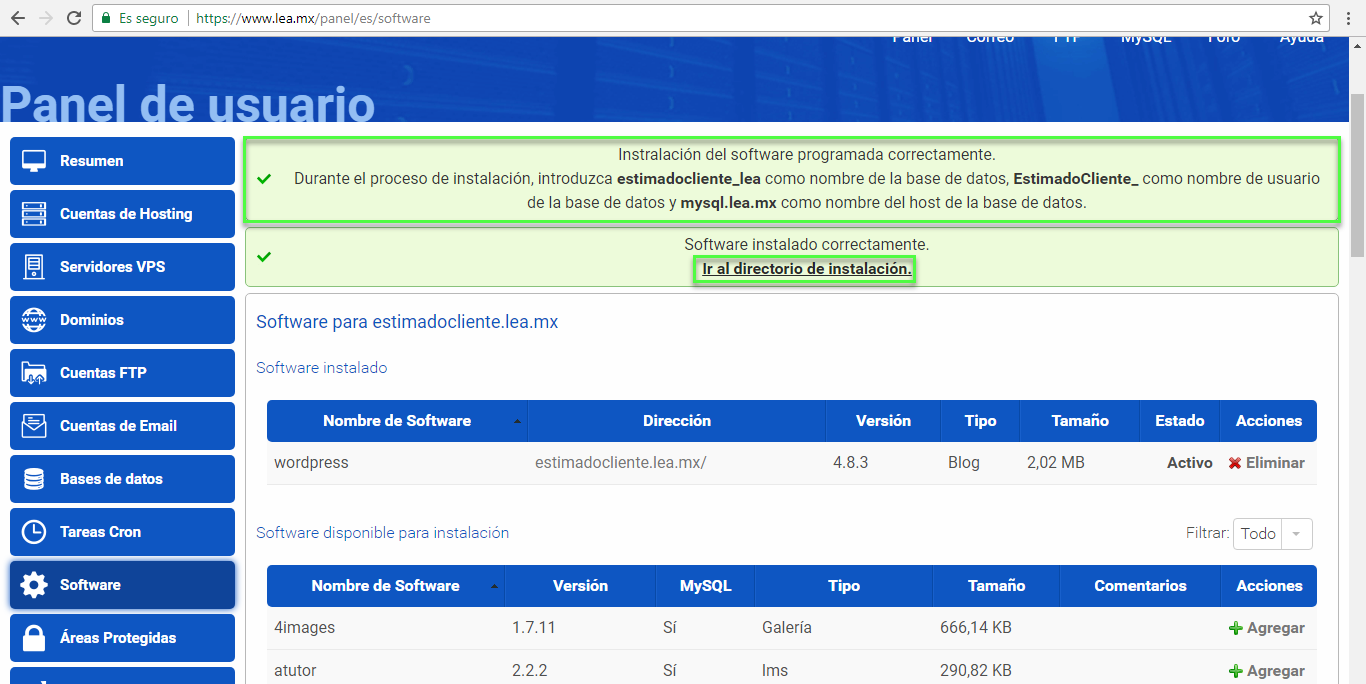This screenshot has width=1366, height=684.
Task: Click Agregar for atutor
Action: 1276,671
